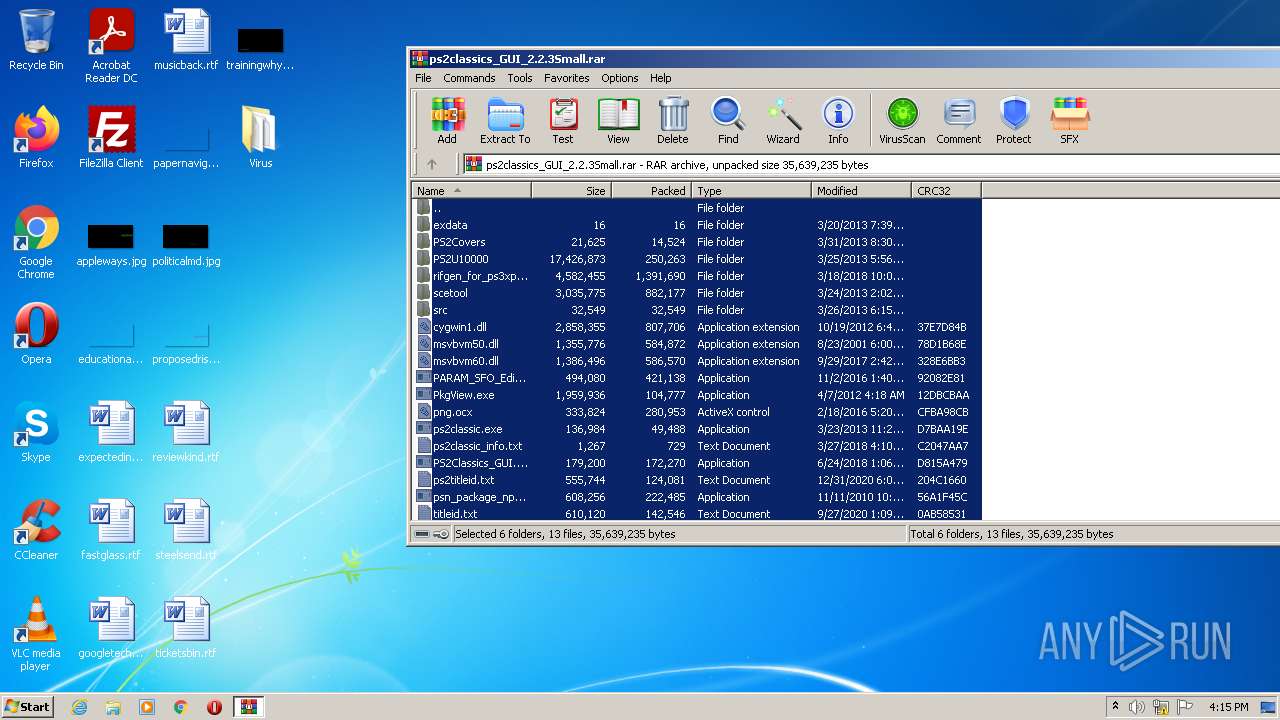1280x720 pixels.
Task: Click the Internet Explorer taskbar icon
Action: tap(79, 707)
